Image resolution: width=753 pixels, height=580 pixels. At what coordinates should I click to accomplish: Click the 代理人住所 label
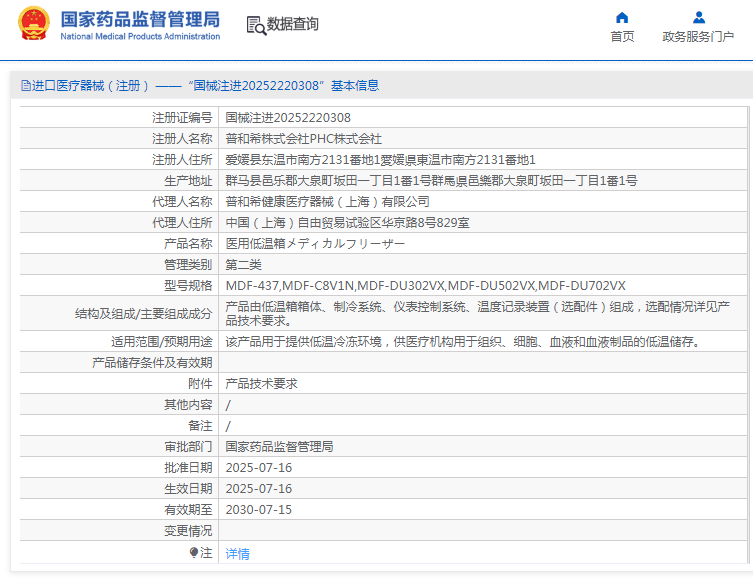pos(182,223)
